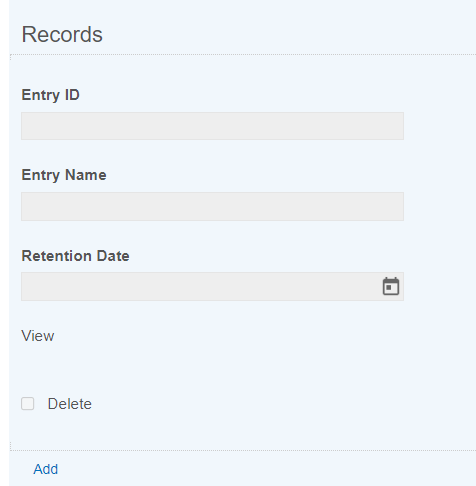Viewport: 476px width, 486px height.
Task: Click empty panel area right of Add link
Action: click(x=267, y=469)
